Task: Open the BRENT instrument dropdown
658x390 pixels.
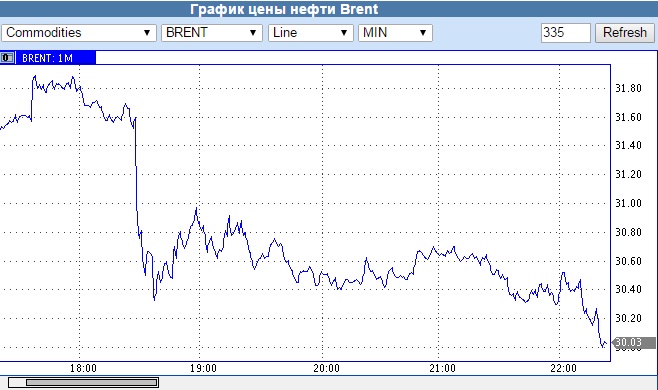Action: click(x=212, y=33)
